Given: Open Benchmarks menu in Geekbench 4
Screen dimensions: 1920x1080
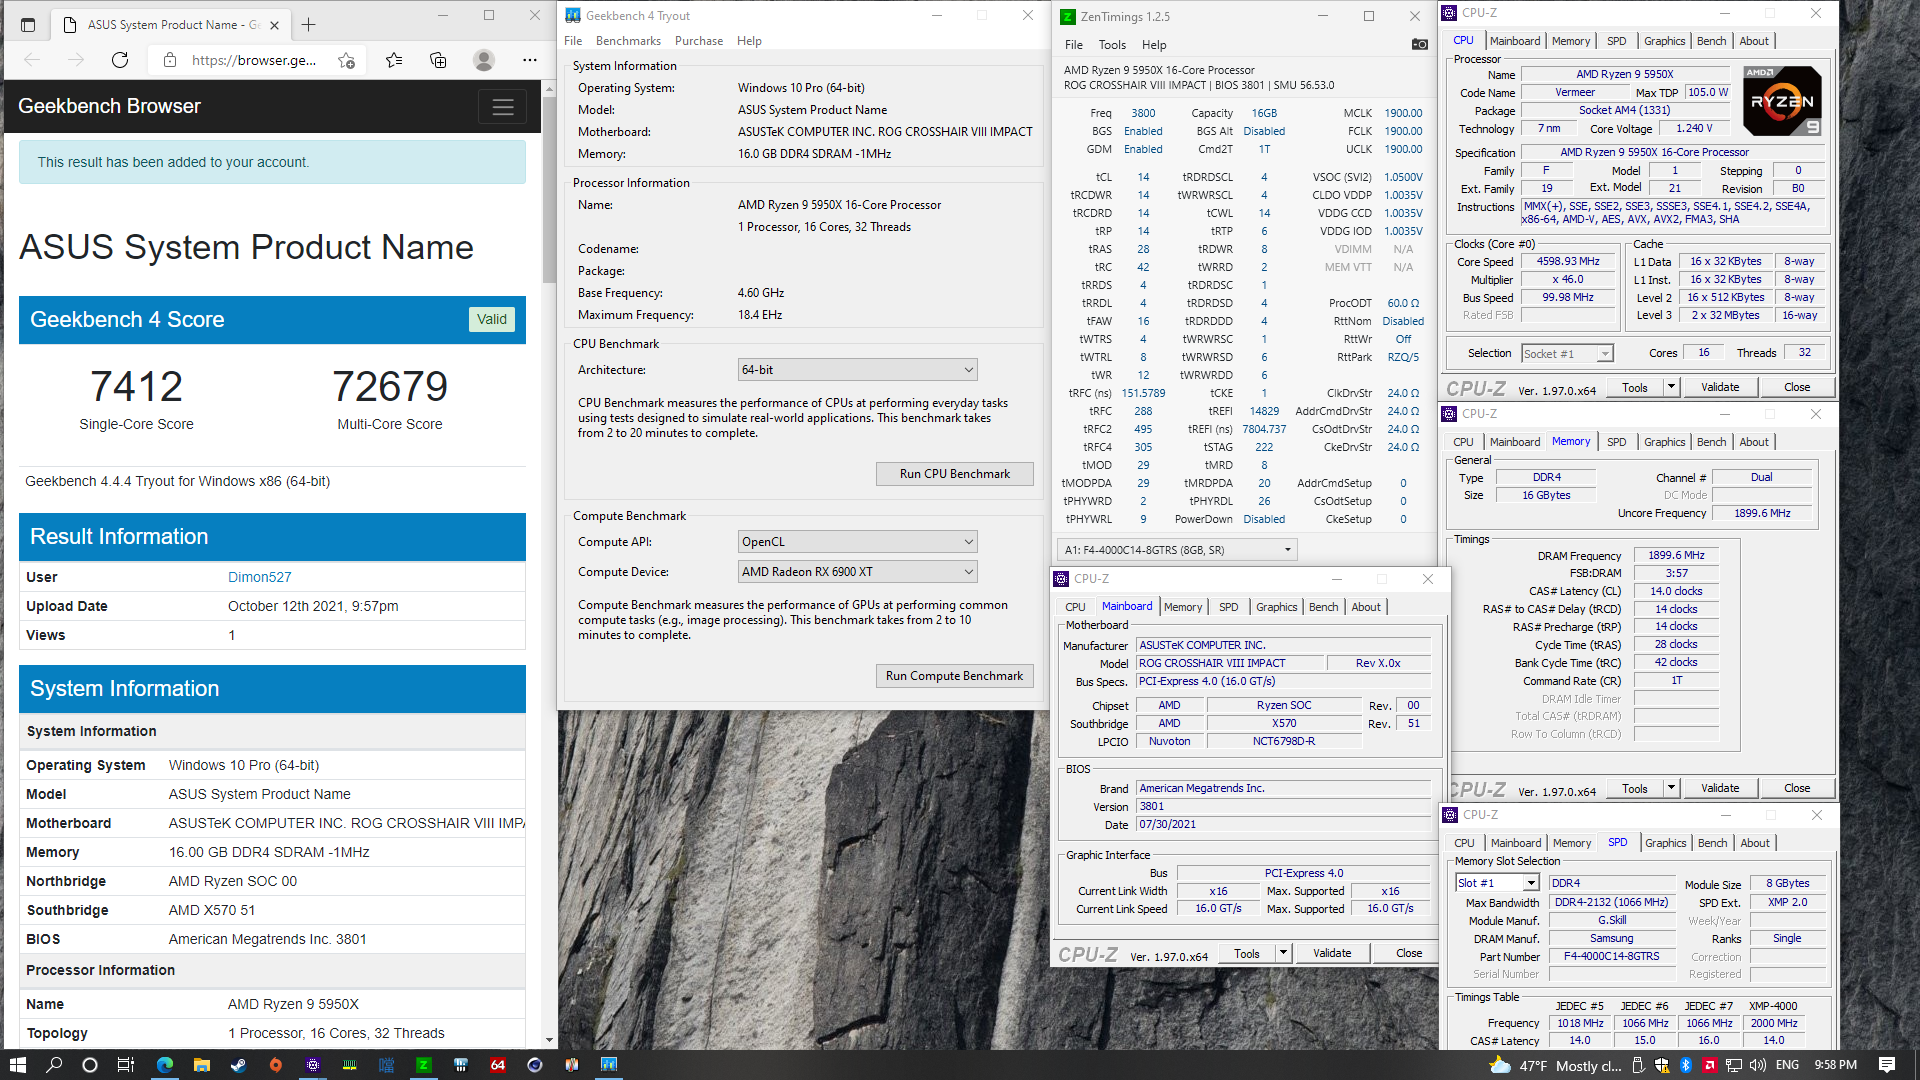Looking at the screenshot, I should [628, 41].
